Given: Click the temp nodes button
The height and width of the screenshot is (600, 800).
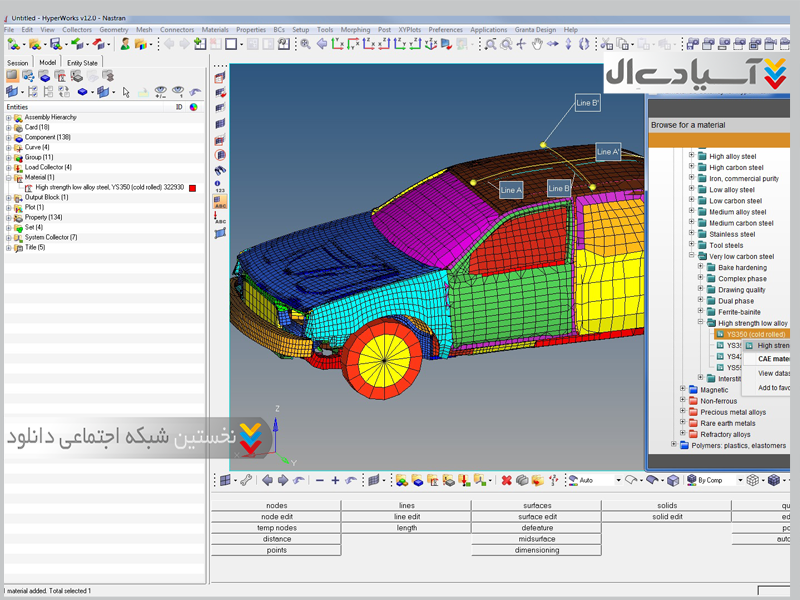Looking at the screenshot, I should [276, 528].
